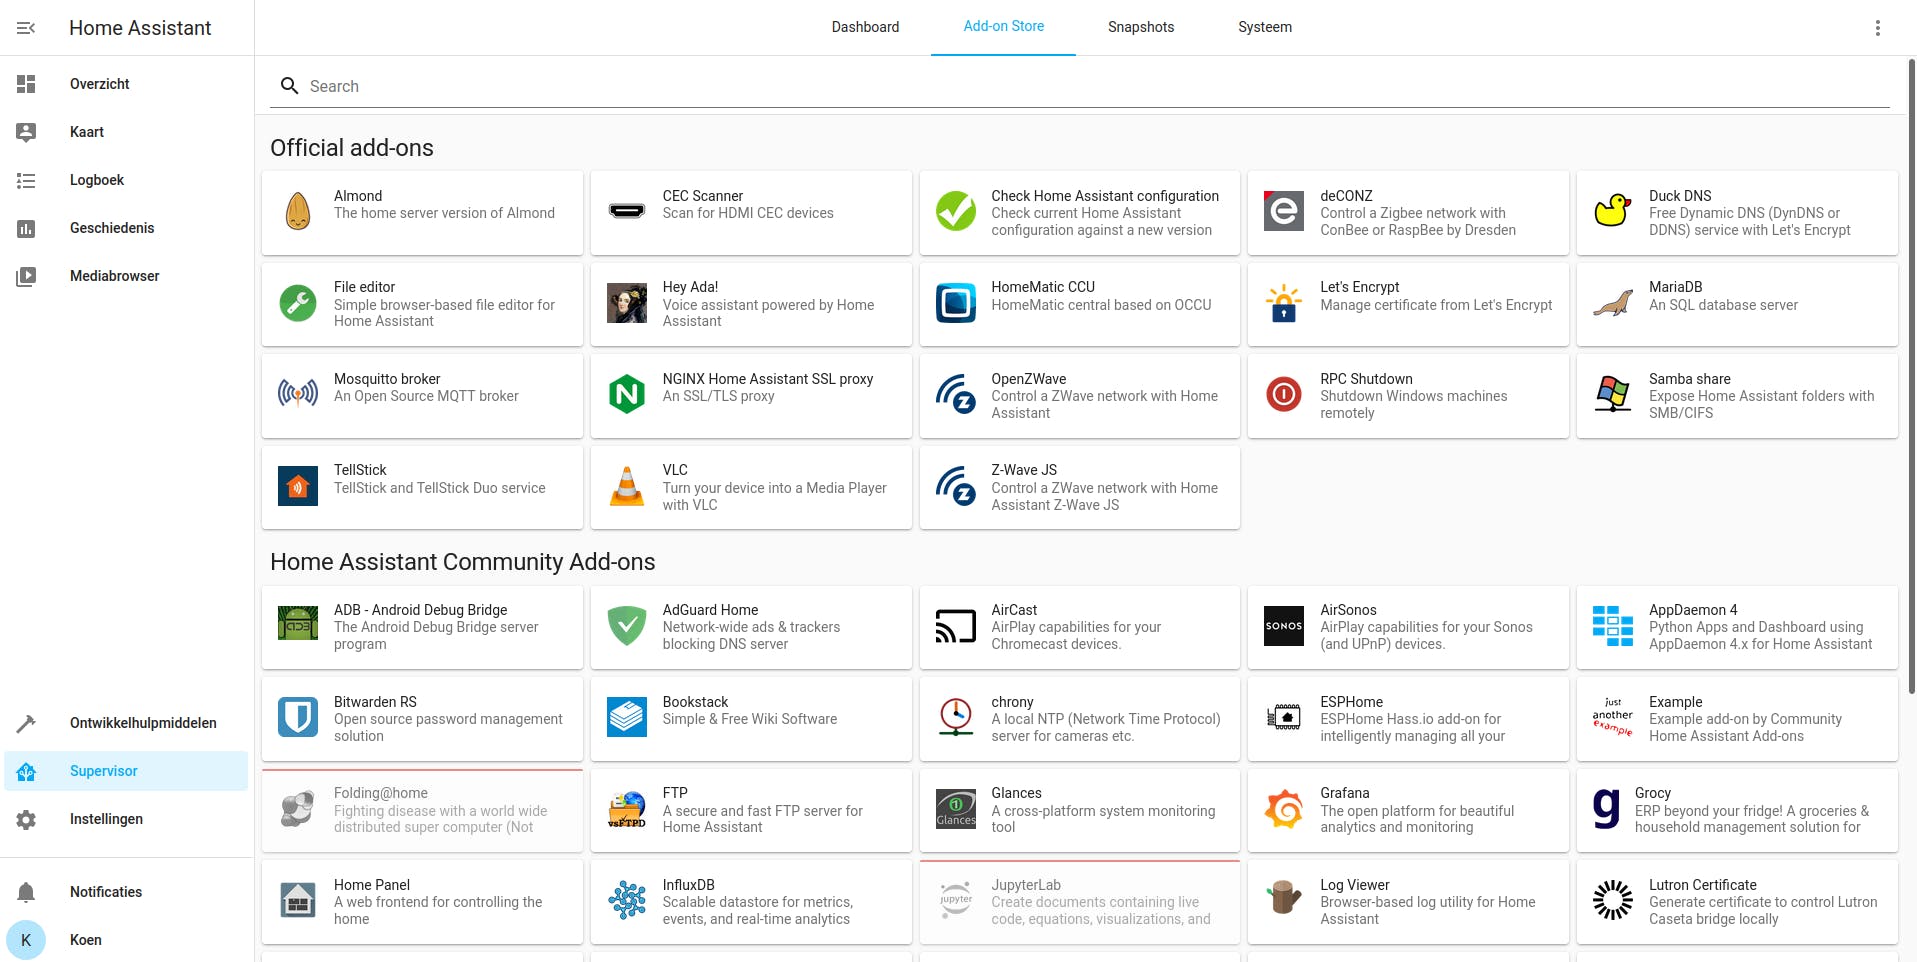Image resolution: width=1917 pixels, height=962 pixels.
Task: Open the Samba share add-on card
Action: click(1736, 395)
